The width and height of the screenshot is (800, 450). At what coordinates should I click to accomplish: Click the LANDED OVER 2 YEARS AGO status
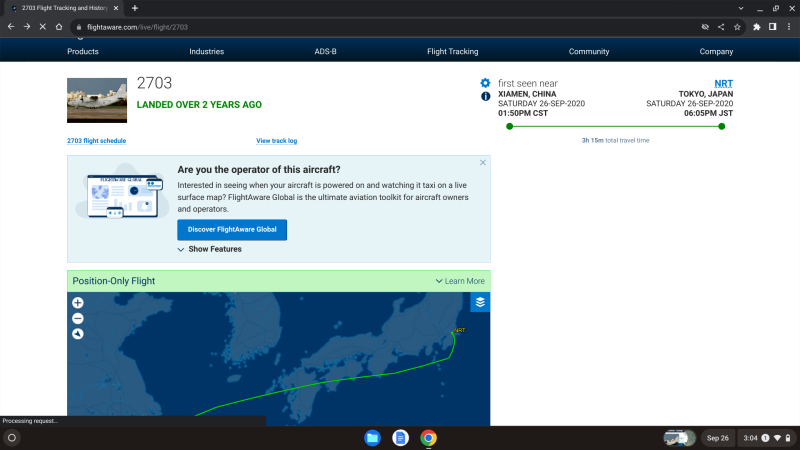(x=199, y=105)
